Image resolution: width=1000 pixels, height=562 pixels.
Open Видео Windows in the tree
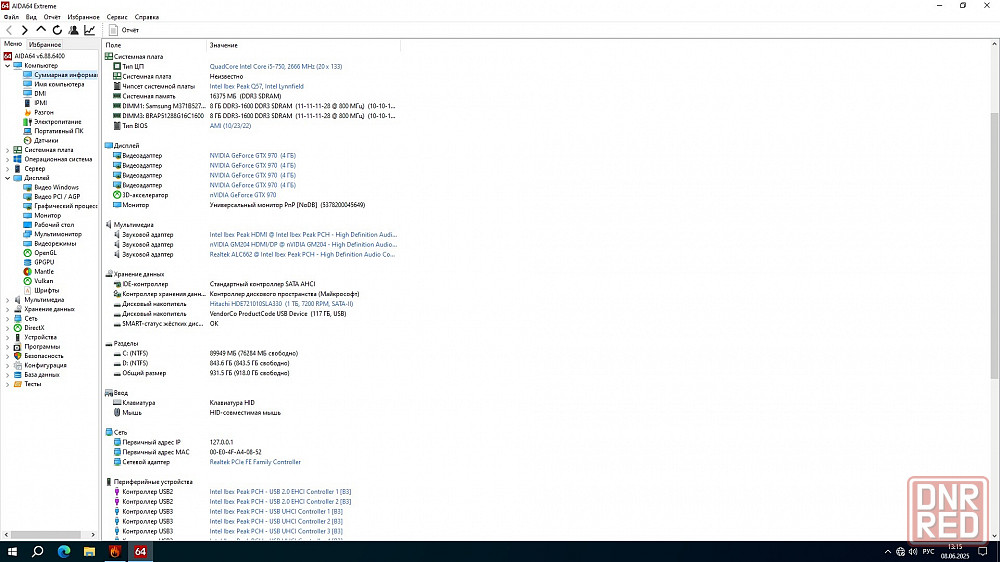[x=51, y=188]
